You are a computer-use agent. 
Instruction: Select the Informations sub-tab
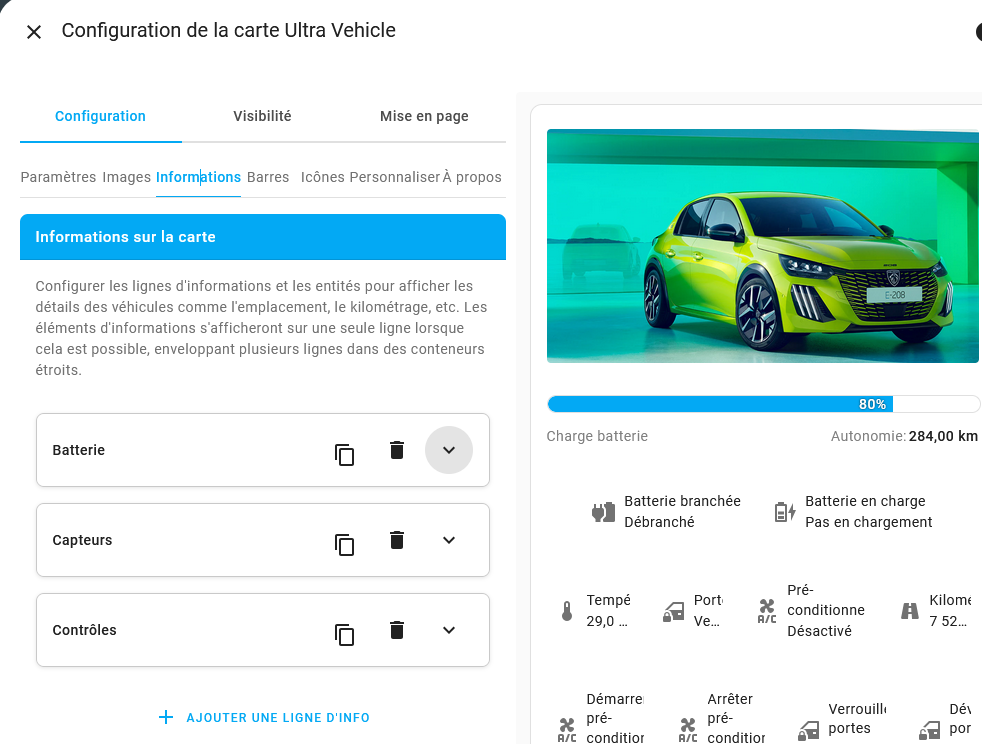tap(198, 177)
